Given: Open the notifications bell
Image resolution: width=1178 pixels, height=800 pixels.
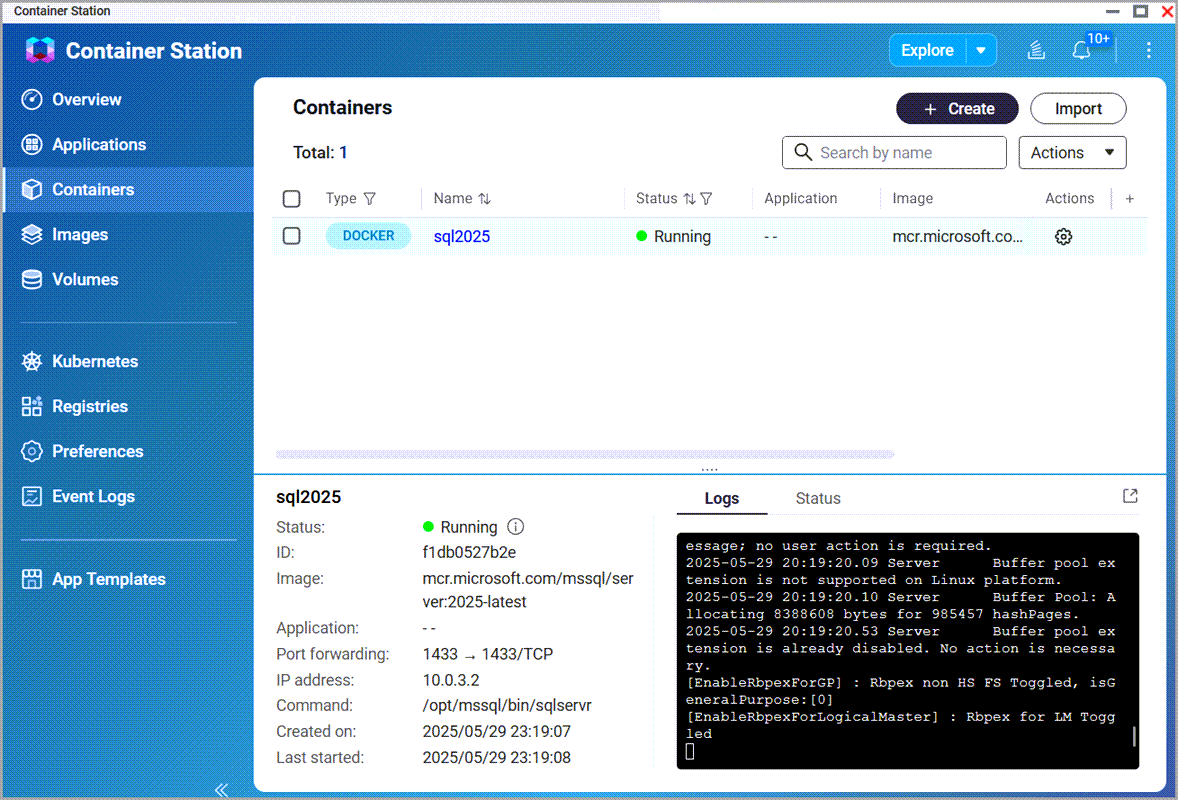Looking at the screenshot, I should [1081, 50].
